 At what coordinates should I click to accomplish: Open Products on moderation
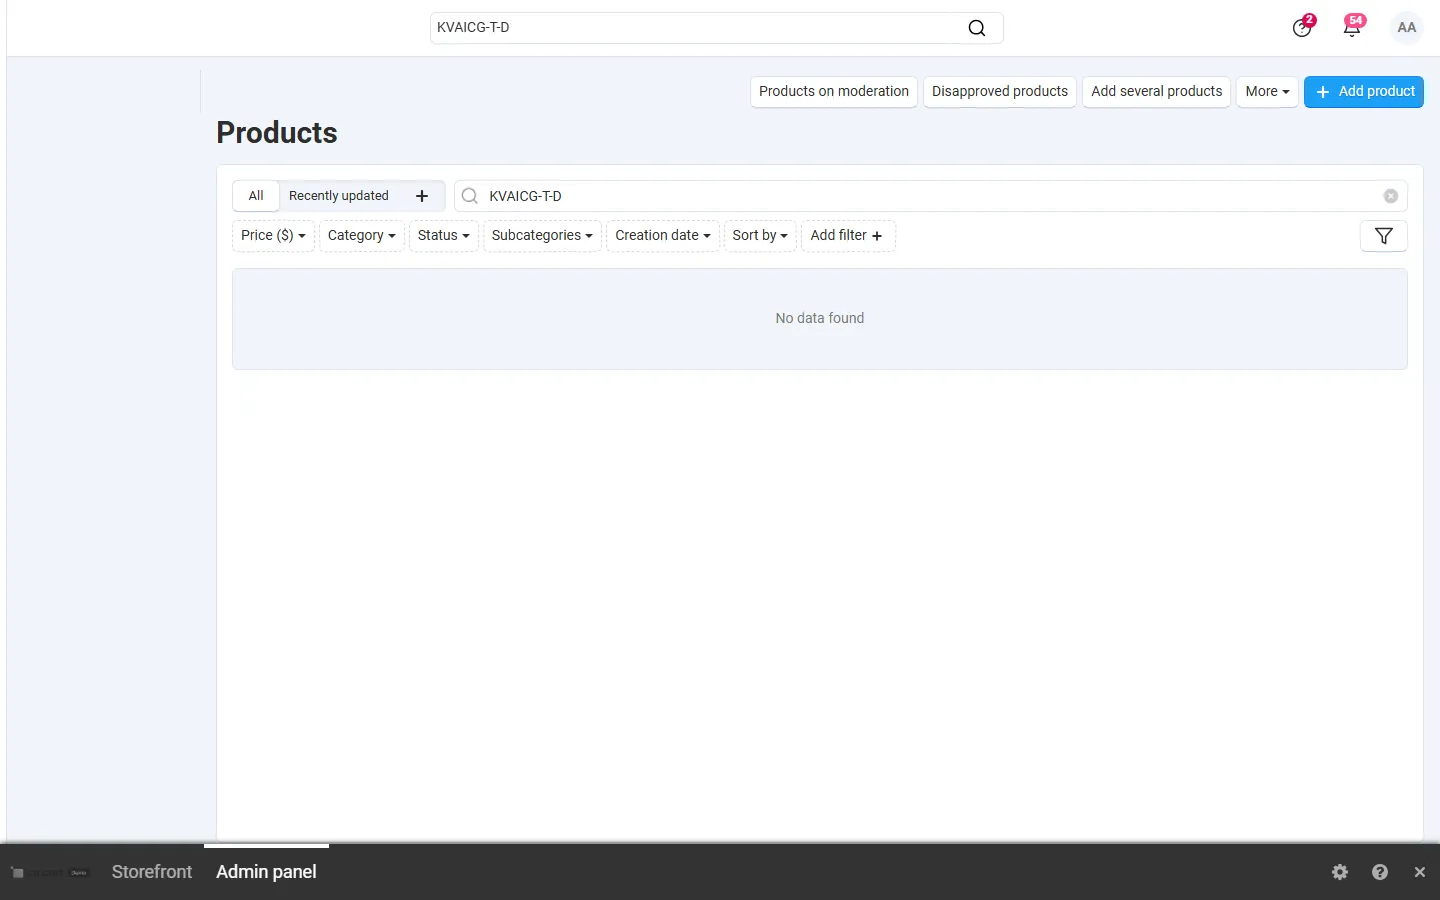coord(834,92)
